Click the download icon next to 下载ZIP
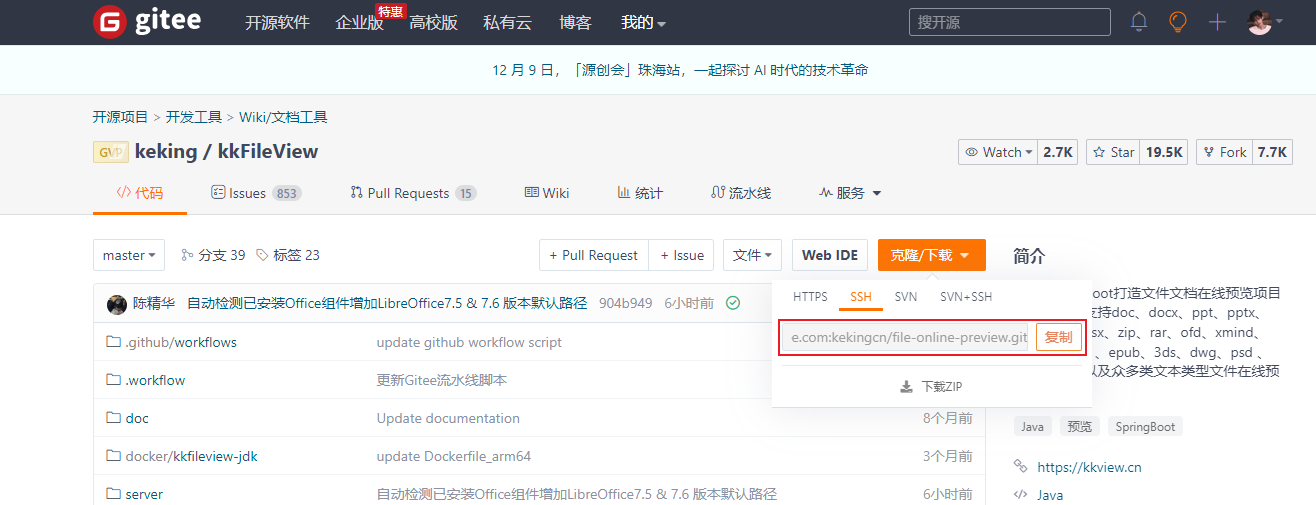The width and height of the screenshot is (1316, 505). 907,387
